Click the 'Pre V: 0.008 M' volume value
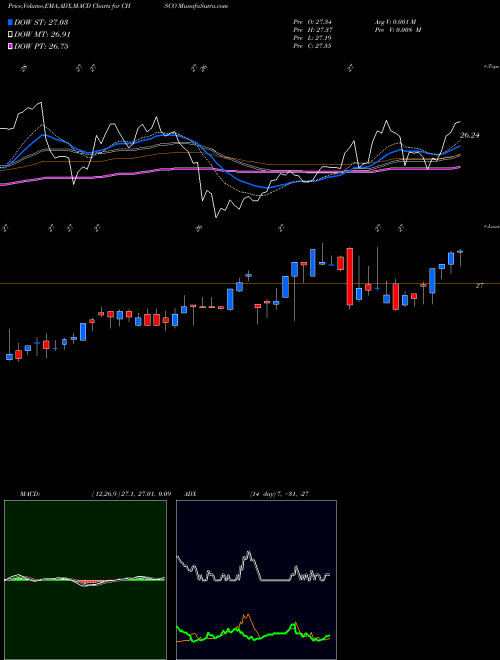Viewport: 500px width, 660px height. [398, 29]
